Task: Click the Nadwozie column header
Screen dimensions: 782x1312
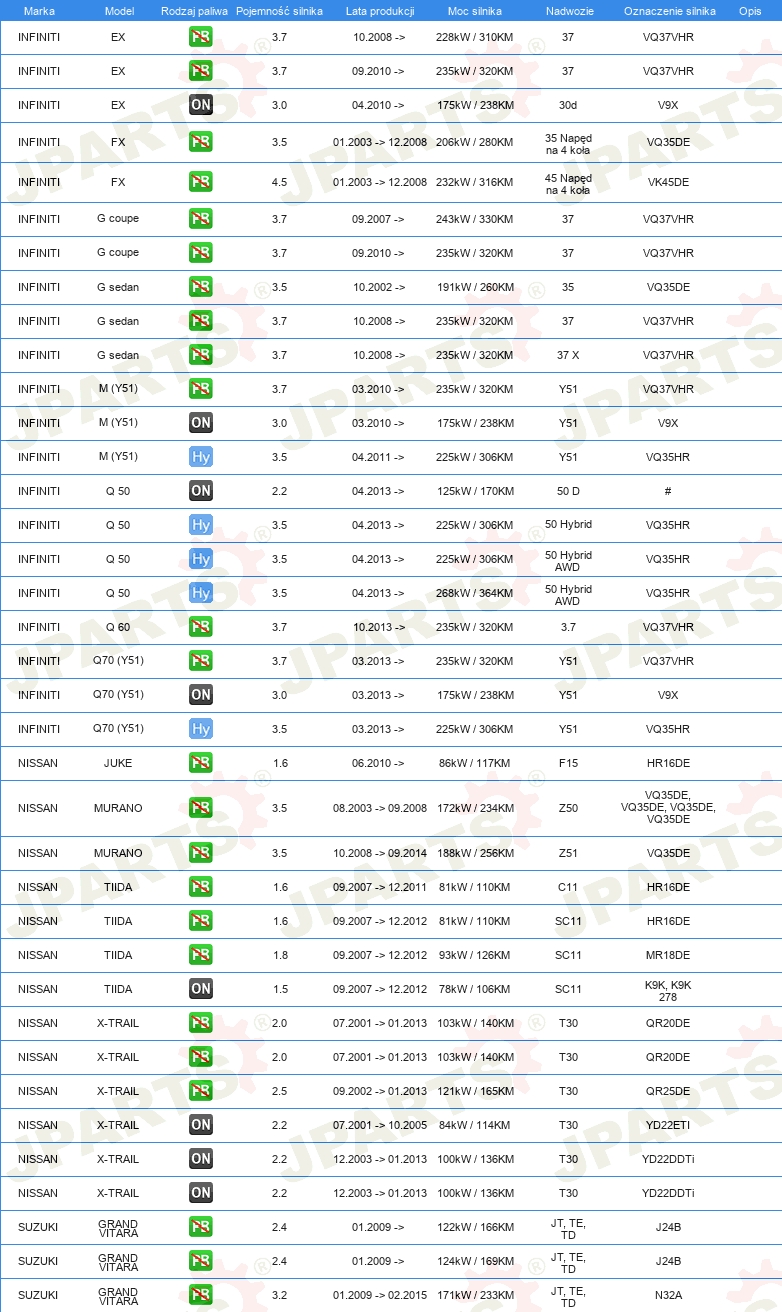Action: (568, 10)
